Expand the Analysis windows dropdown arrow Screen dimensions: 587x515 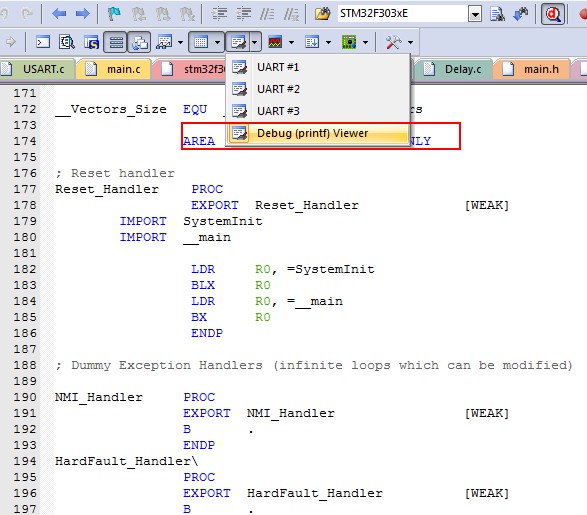point(291,42)
